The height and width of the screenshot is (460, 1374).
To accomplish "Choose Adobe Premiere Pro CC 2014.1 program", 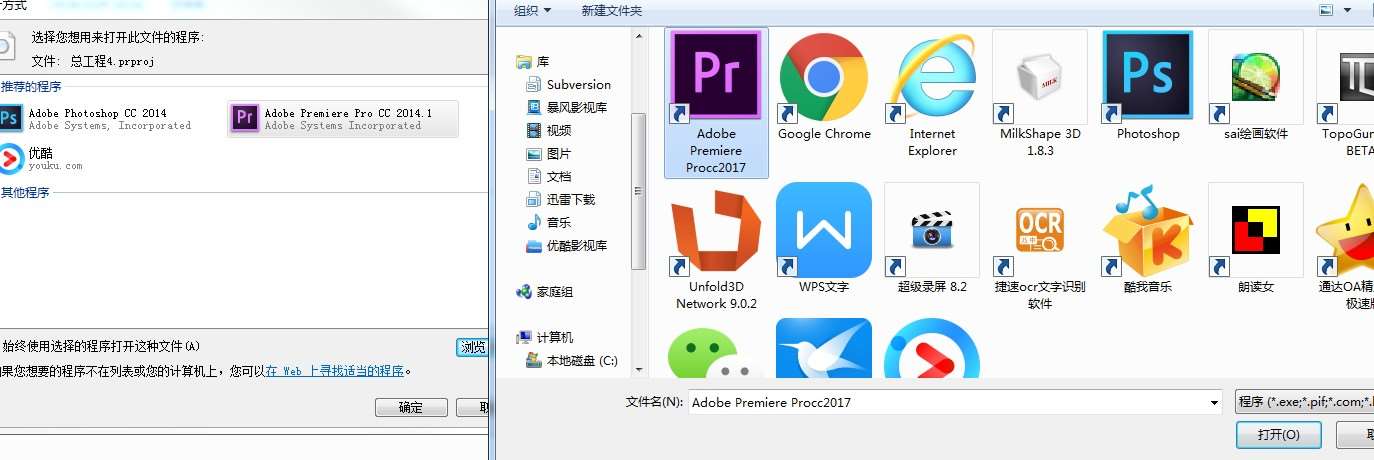I will click(343, 119).
